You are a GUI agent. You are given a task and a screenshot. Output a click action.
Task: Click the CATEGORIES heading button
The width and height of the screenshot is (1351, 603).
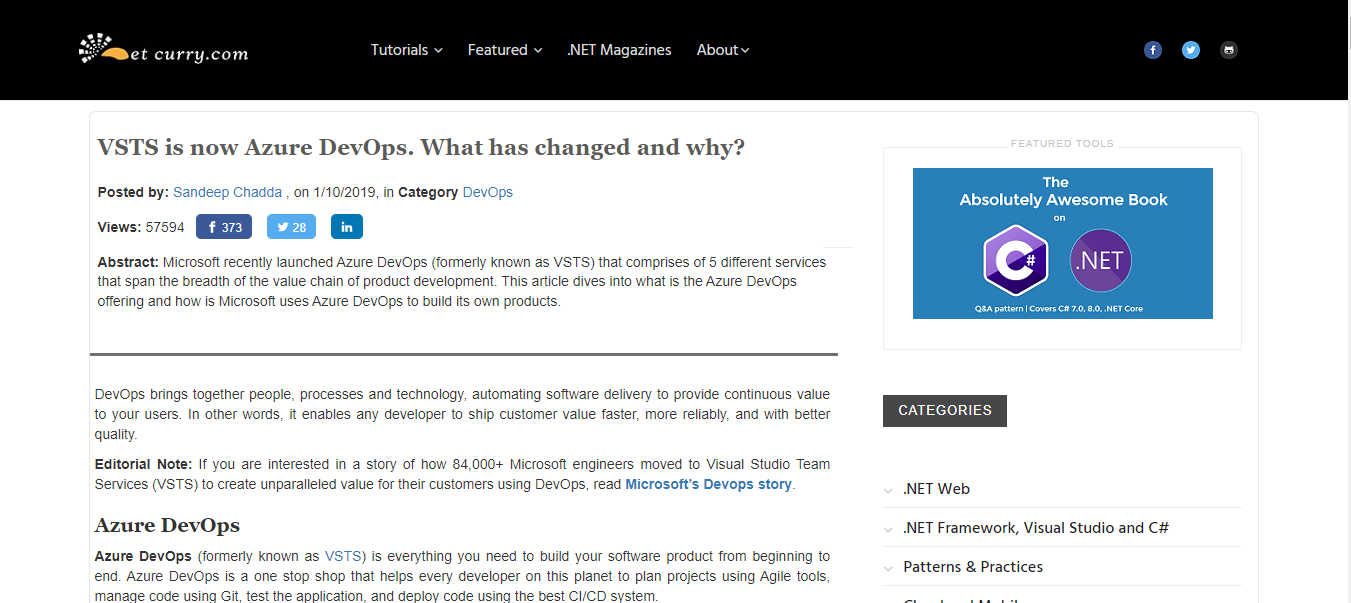tap(944, 410)
